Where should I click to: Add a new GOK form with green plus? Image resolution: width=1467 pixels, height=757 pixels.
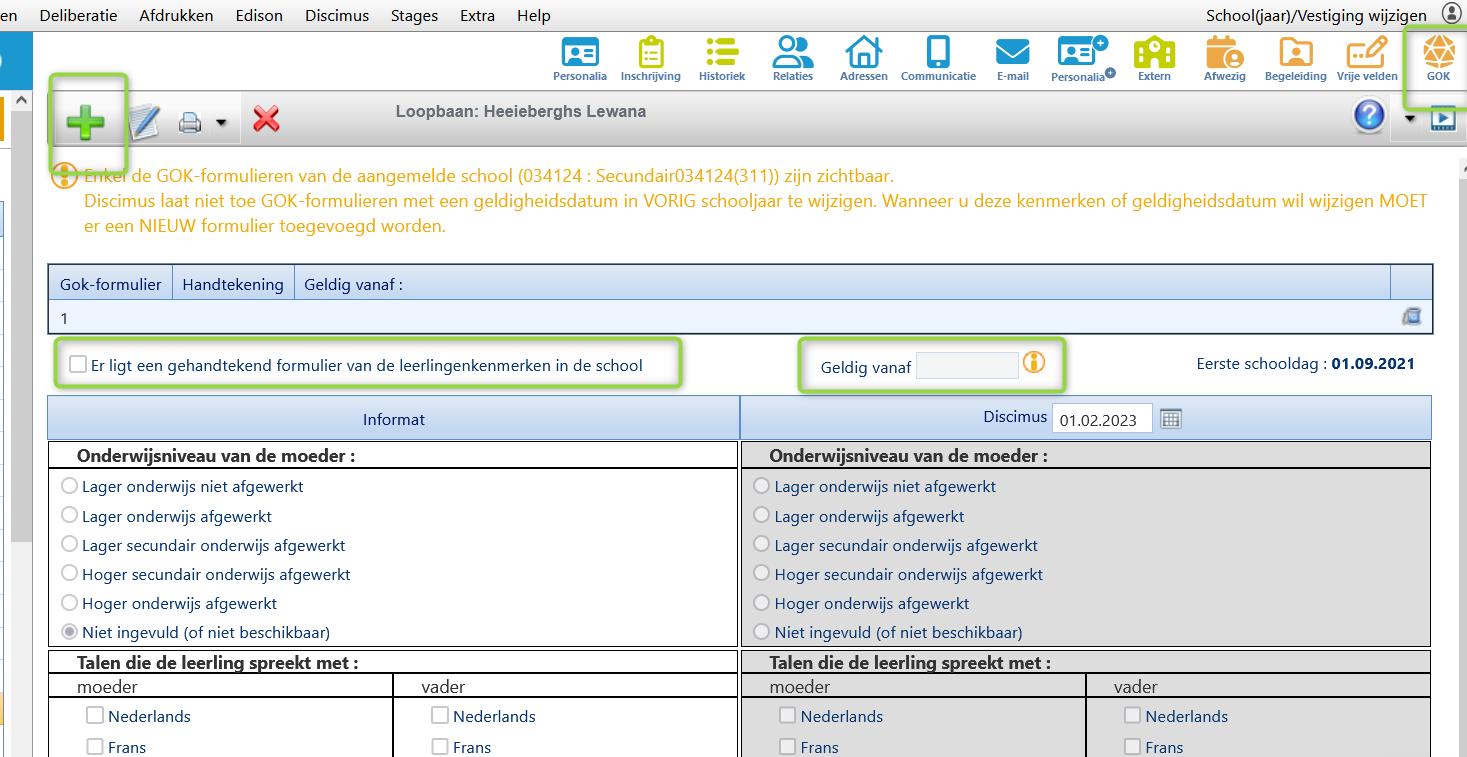point(85,122)
